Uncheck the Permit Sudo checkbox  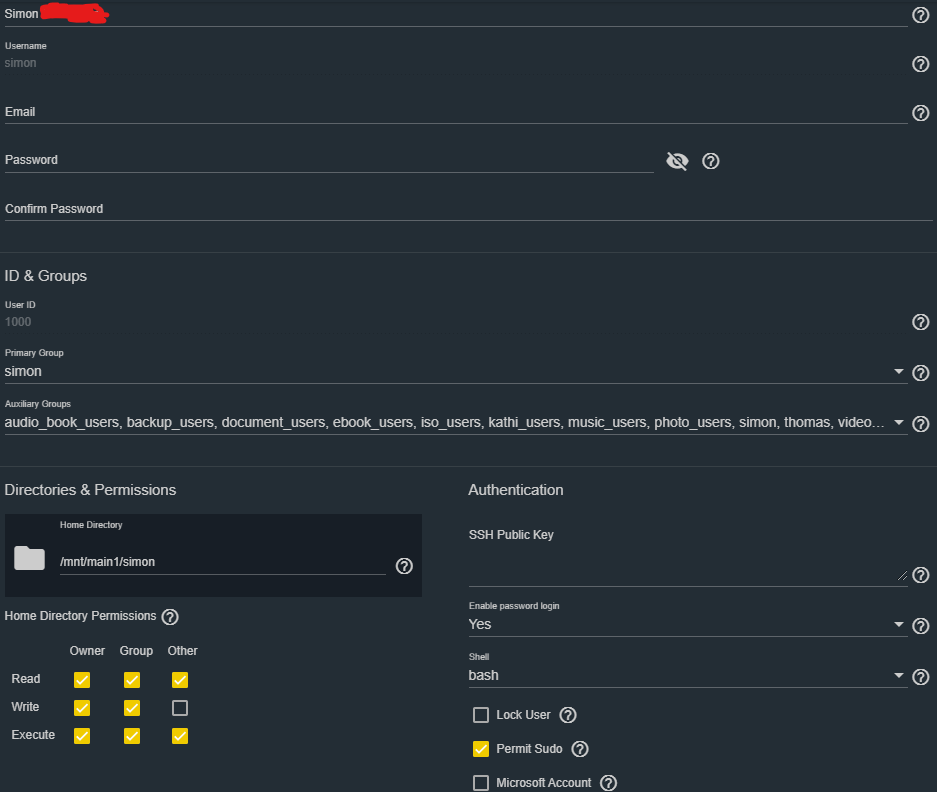pos(481,749)
